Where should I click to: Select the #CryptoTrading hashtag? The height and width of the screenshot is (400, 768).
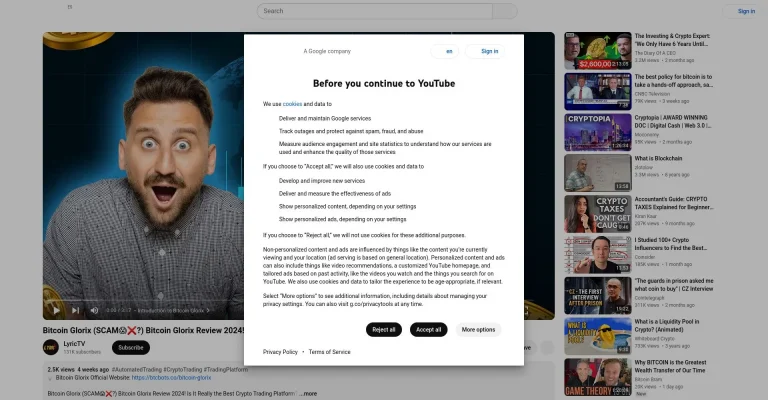click(183, 370)
